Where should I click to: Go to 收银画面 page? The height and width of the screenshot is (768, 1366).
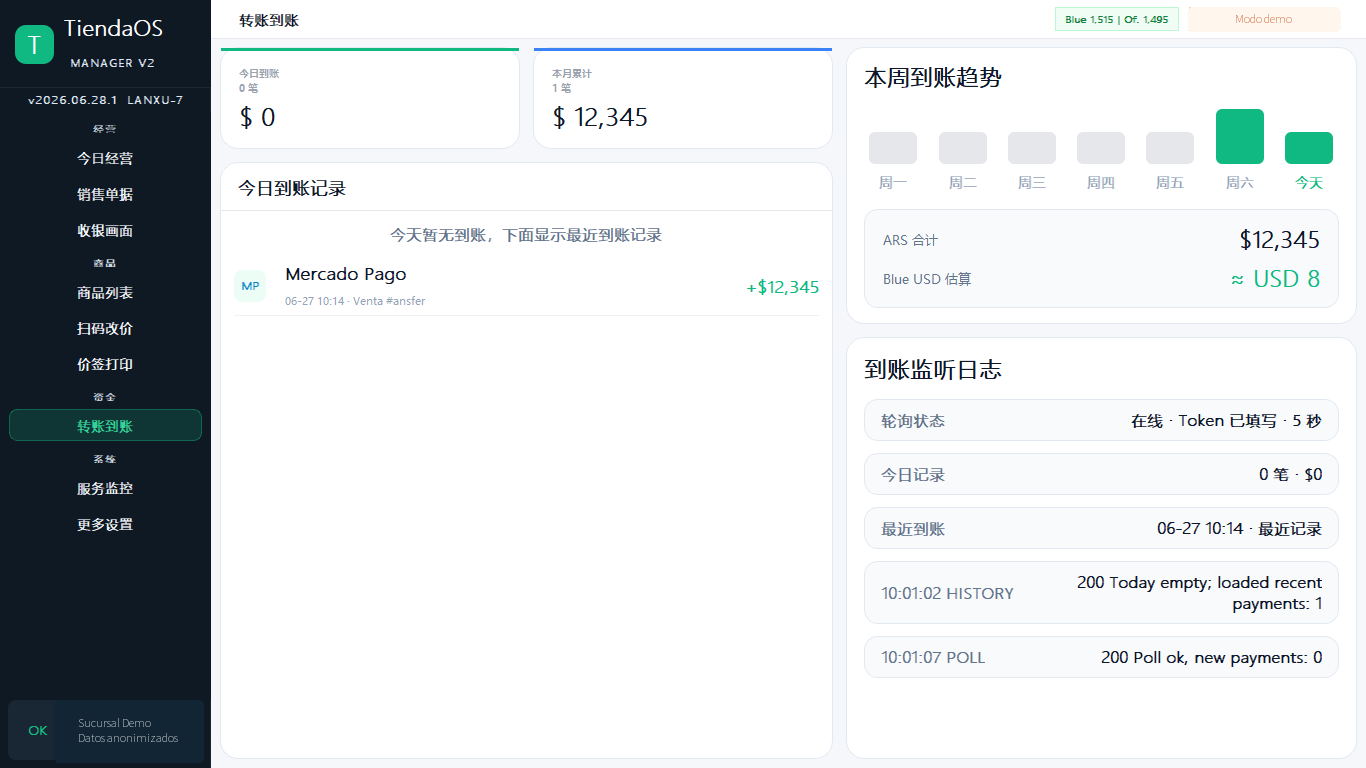[x=105, y=230]
